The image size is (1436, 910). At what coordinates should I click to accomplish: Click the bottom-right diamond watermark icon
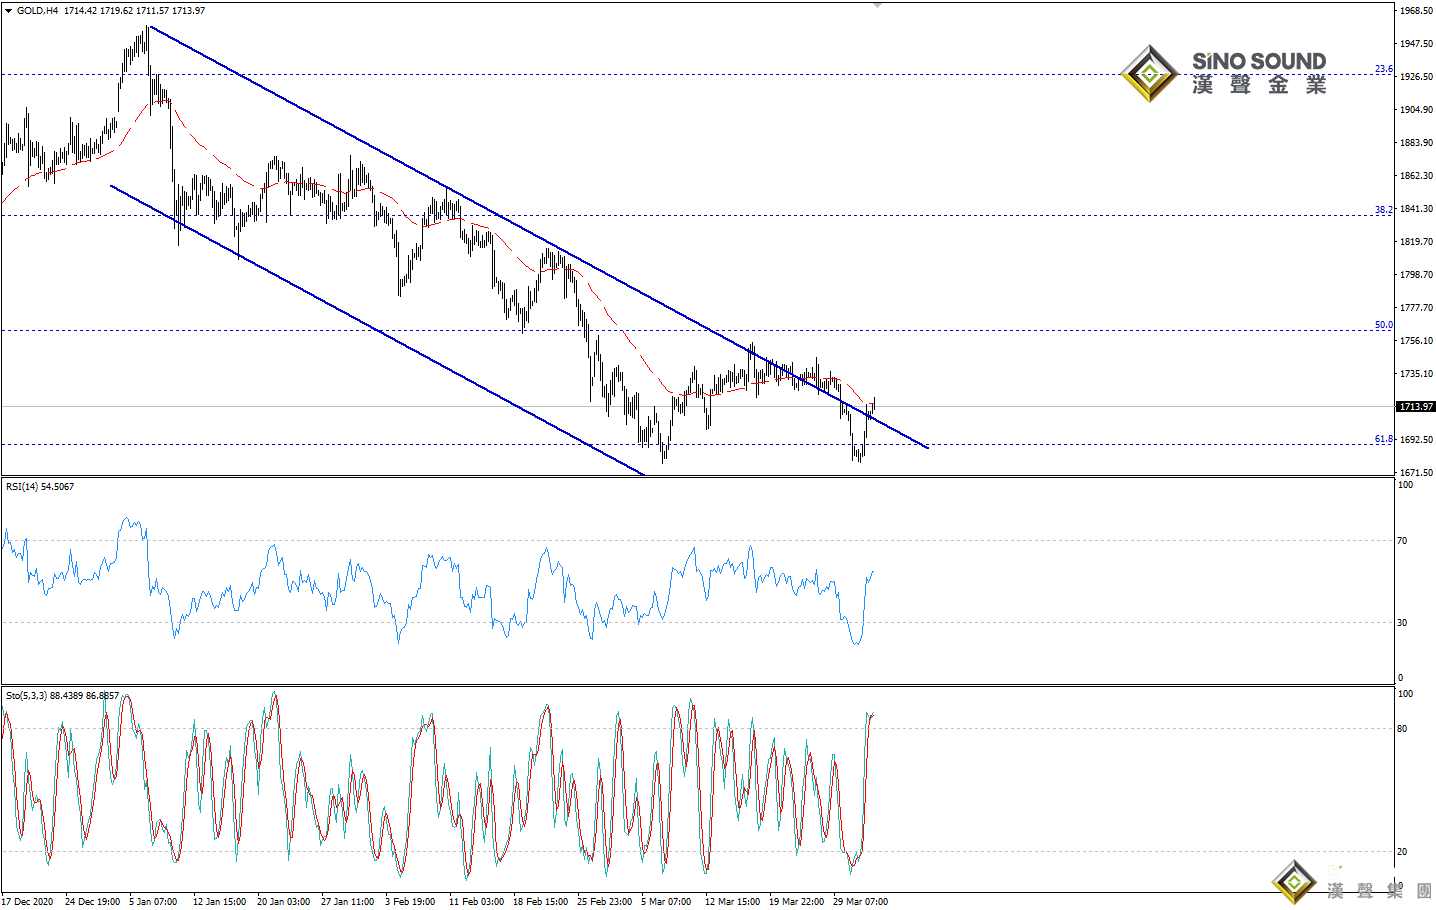click(x=1295, y=882)
